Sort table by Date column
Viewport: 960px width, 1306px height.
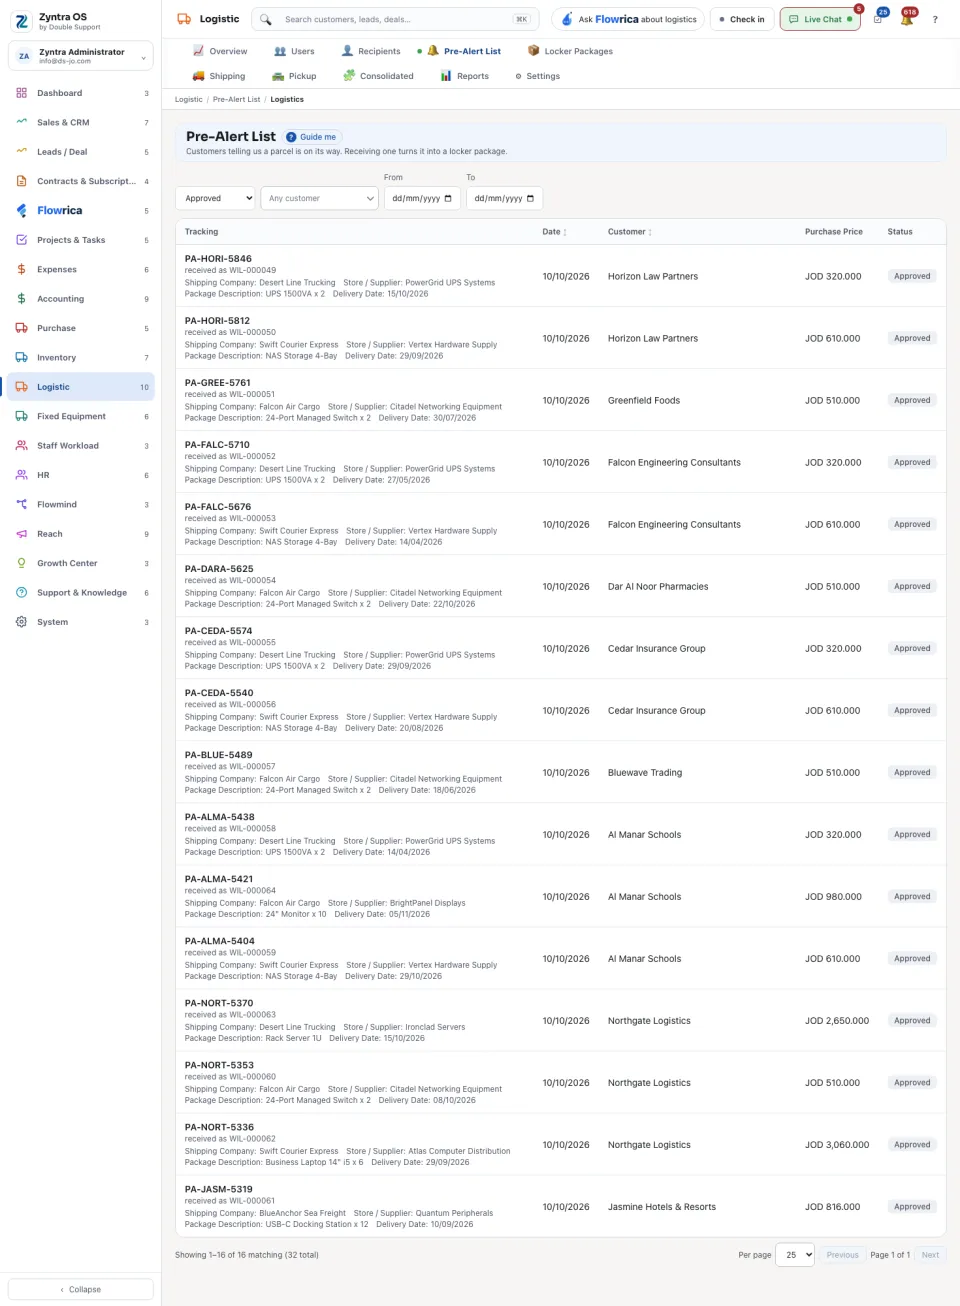(x=554, y=232)
